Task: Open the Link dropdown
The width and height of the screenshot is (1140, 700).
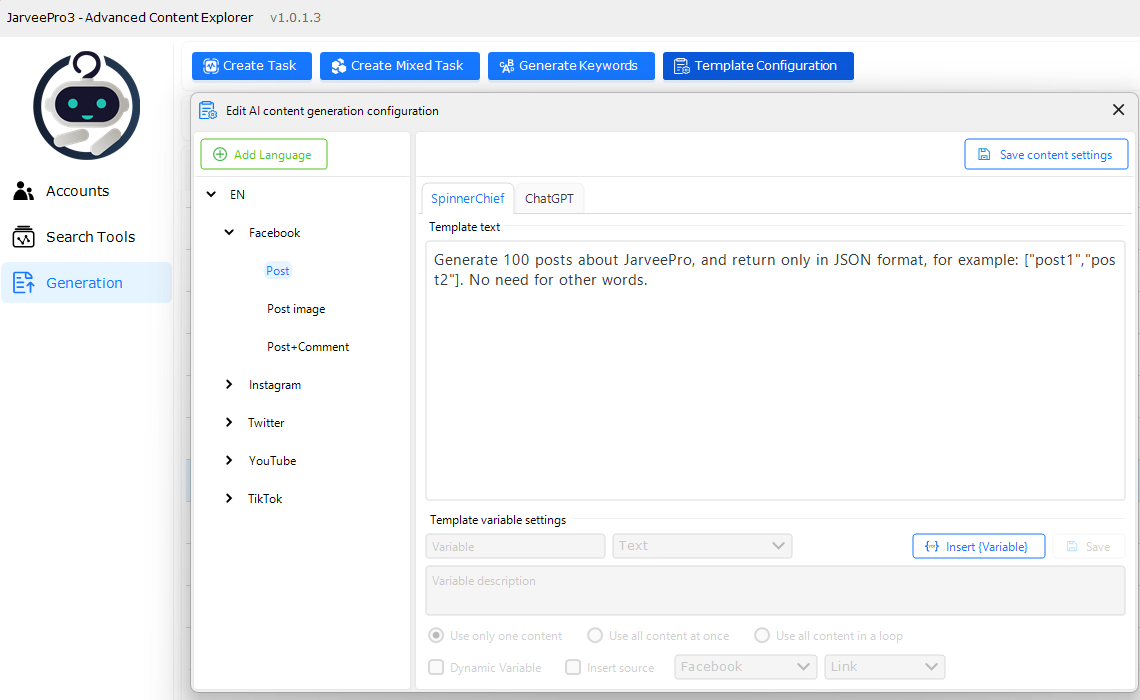Action: (884, 667)
